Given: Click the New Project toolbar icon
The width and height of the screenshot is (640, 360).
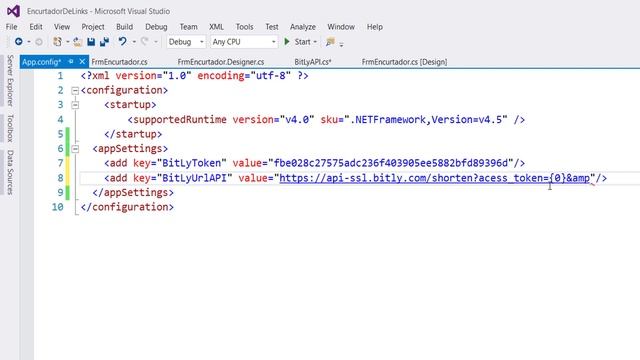Looking at the screenshot, I should click(x=58, y=42).
